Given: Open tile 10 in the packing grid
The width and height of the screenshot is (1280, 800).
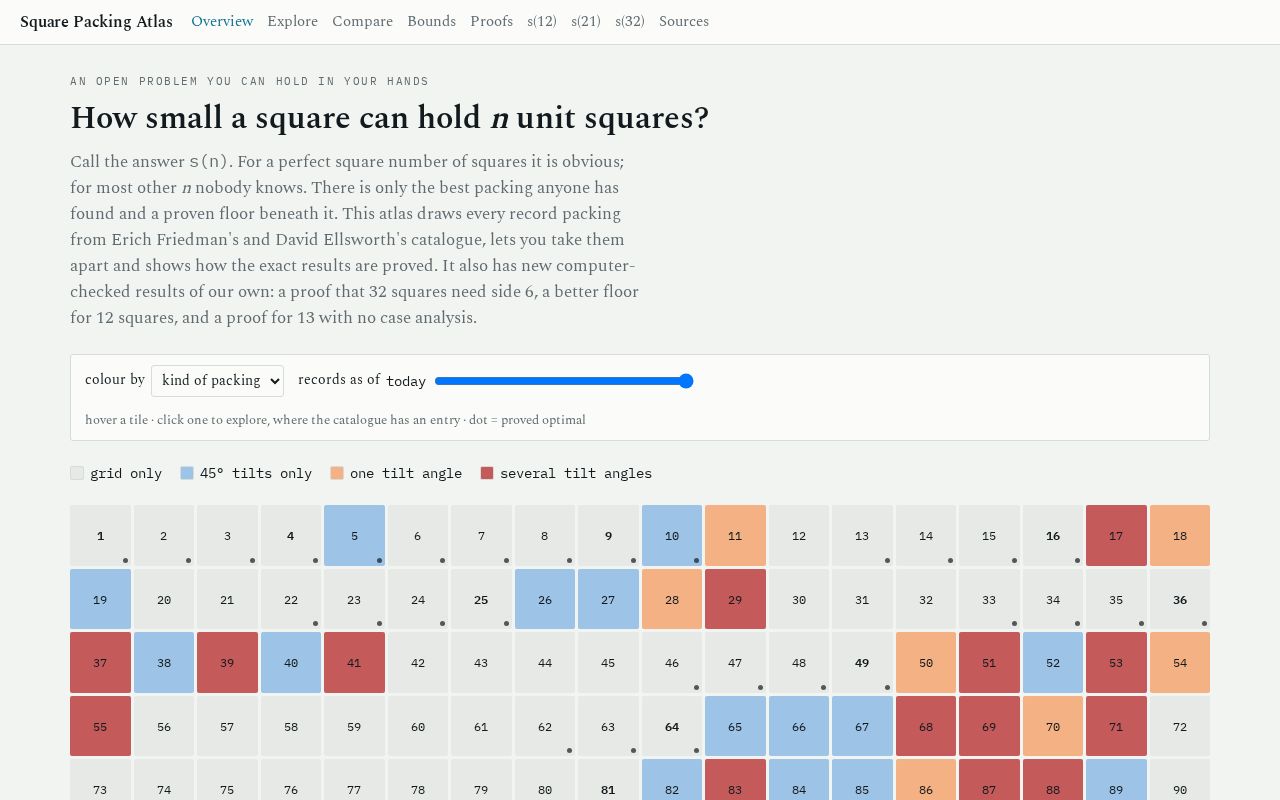Looking at the screenshot, I should coord(672,536).
